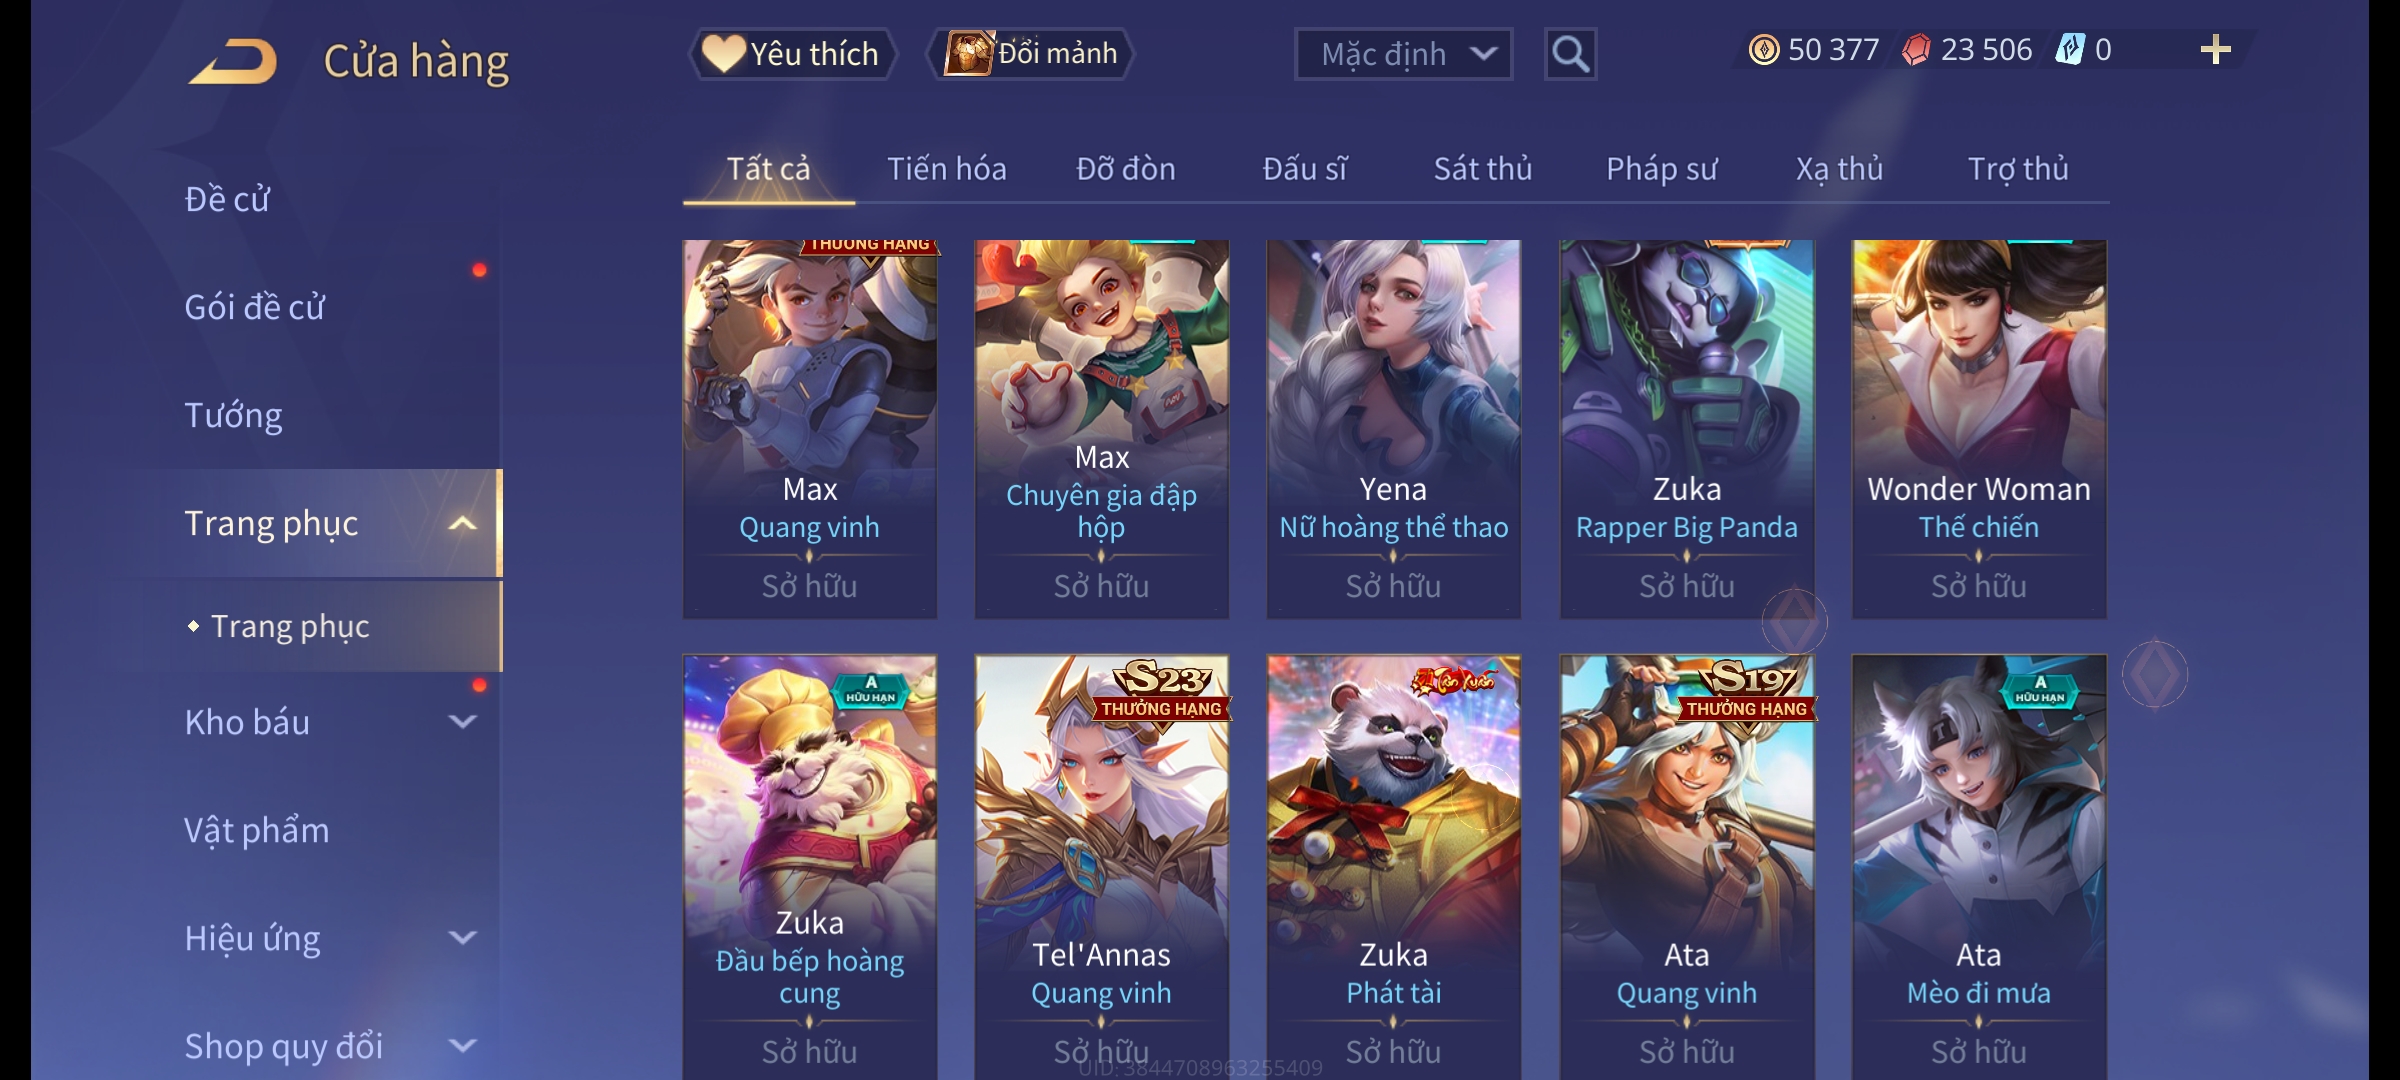The width and height of the screenshot is (2400, 1080).
Task: Tap the back arrow icon
Action: [233, 62]
